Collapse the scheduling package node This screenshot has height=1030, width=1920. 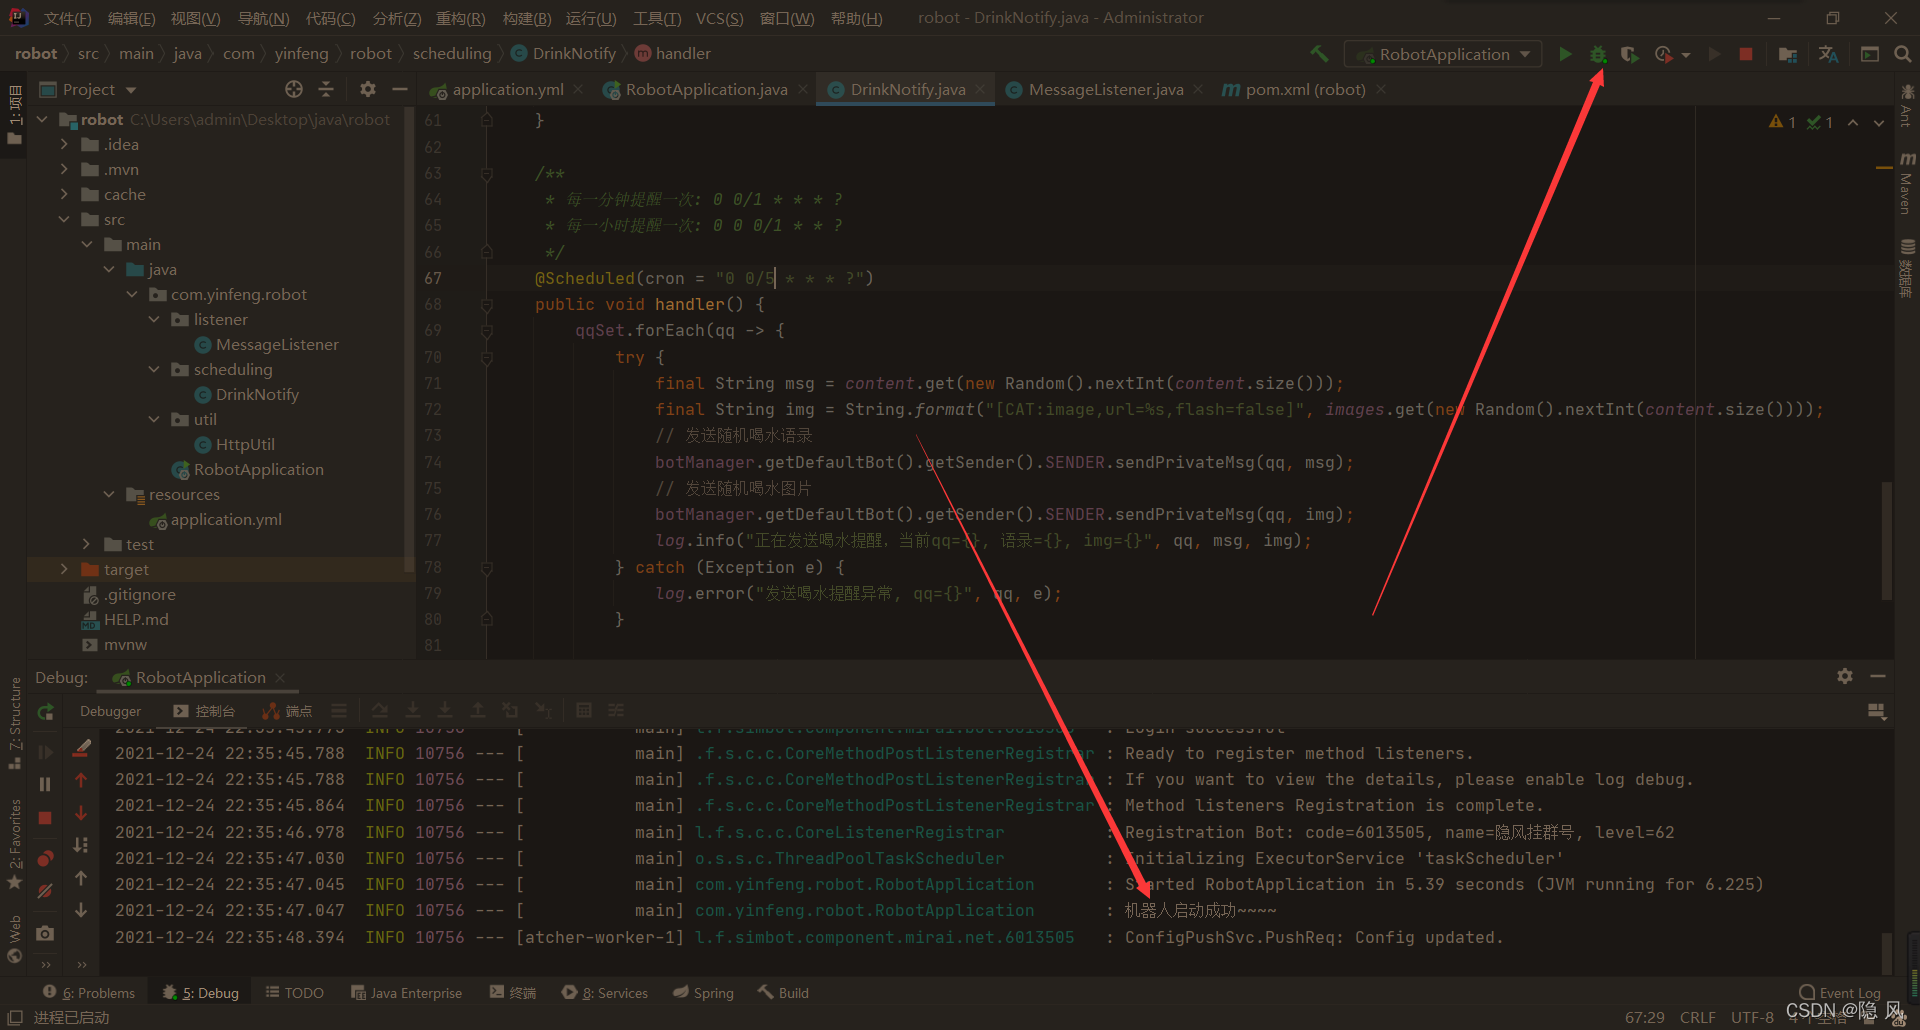click(x=154, y=369)
